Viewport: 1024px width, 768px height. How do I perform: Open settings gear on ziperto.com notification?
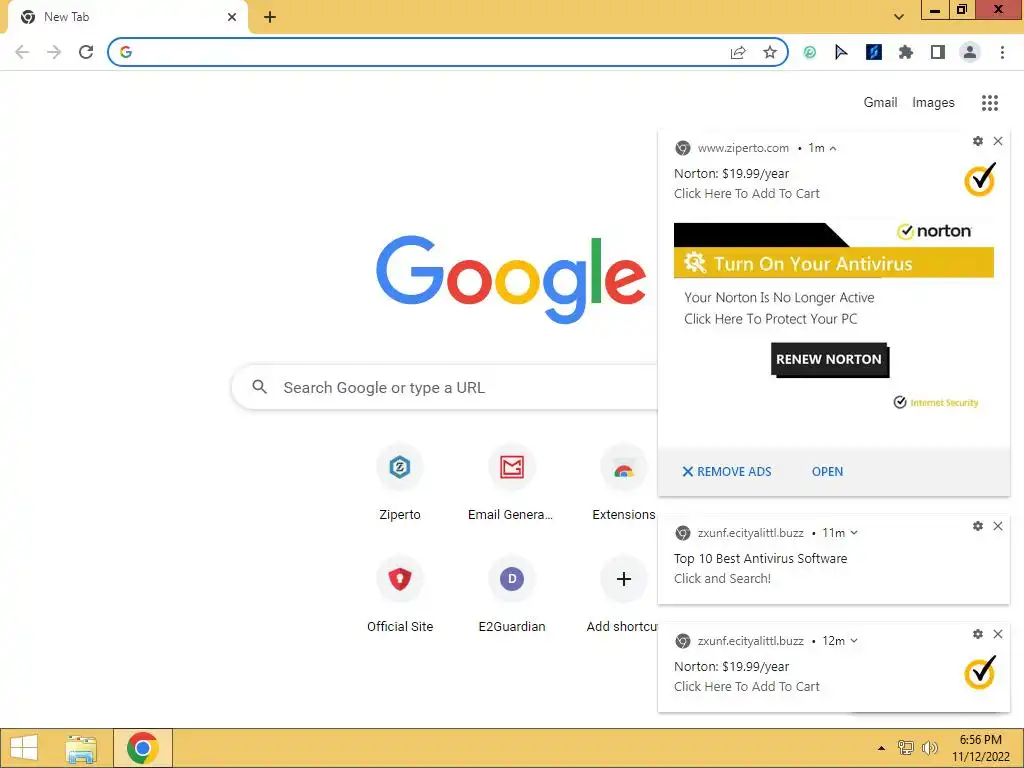click(x=978, y=141)
